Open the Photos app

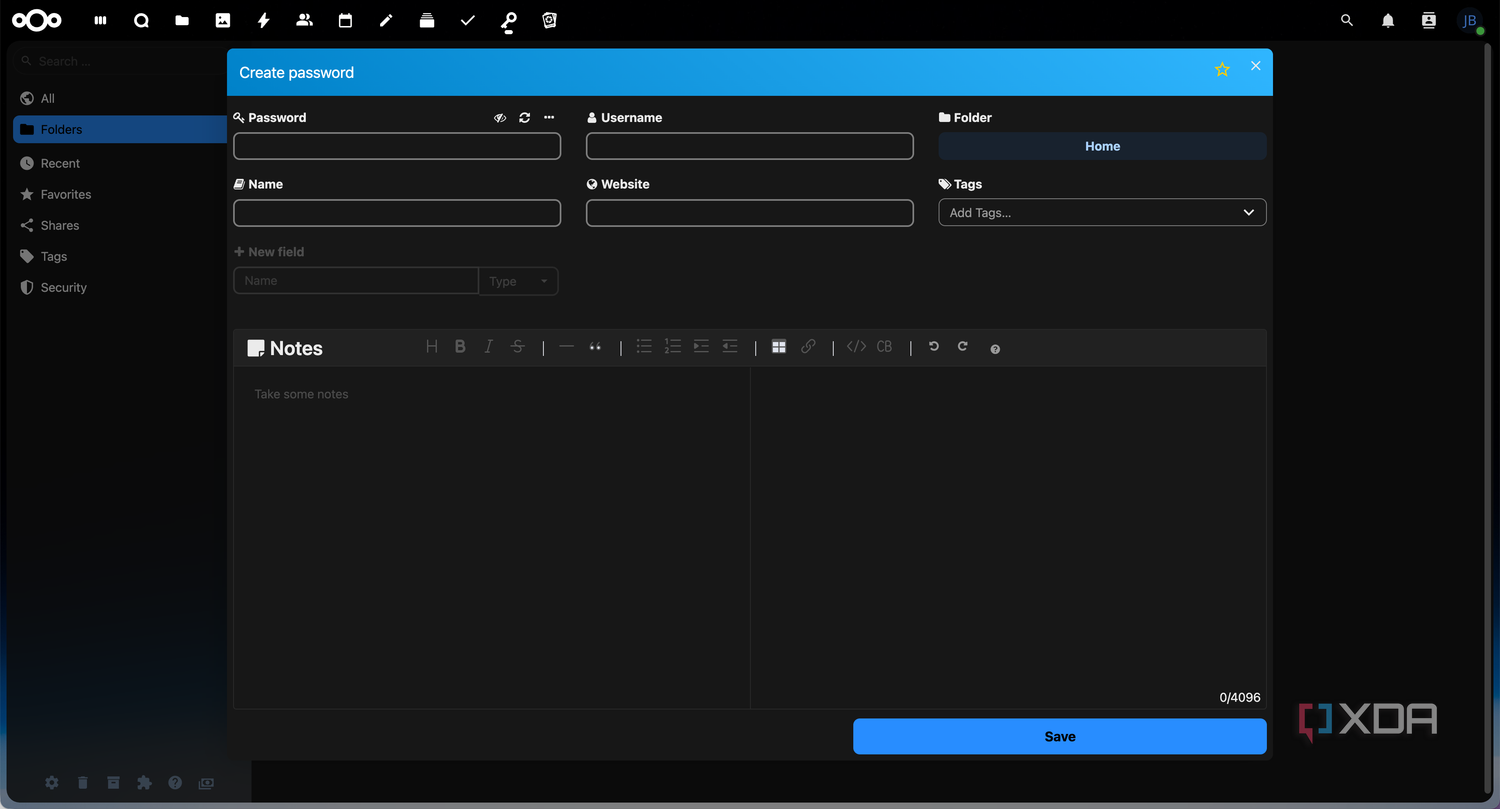[x=223, y=20]
